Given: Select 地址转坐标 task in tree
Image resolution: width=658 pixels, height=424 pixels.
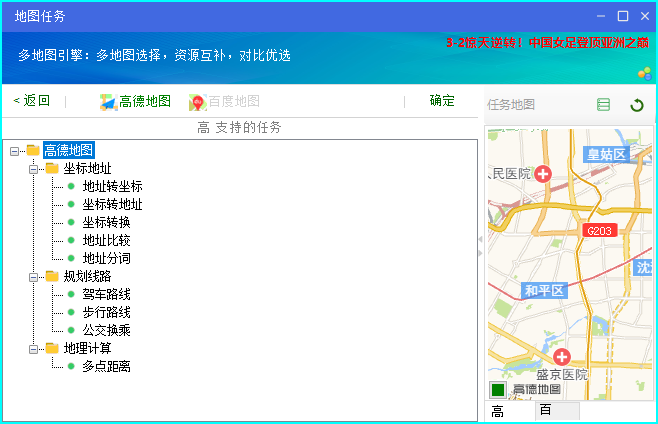Looking at the screenshot, I should (112, 186).
